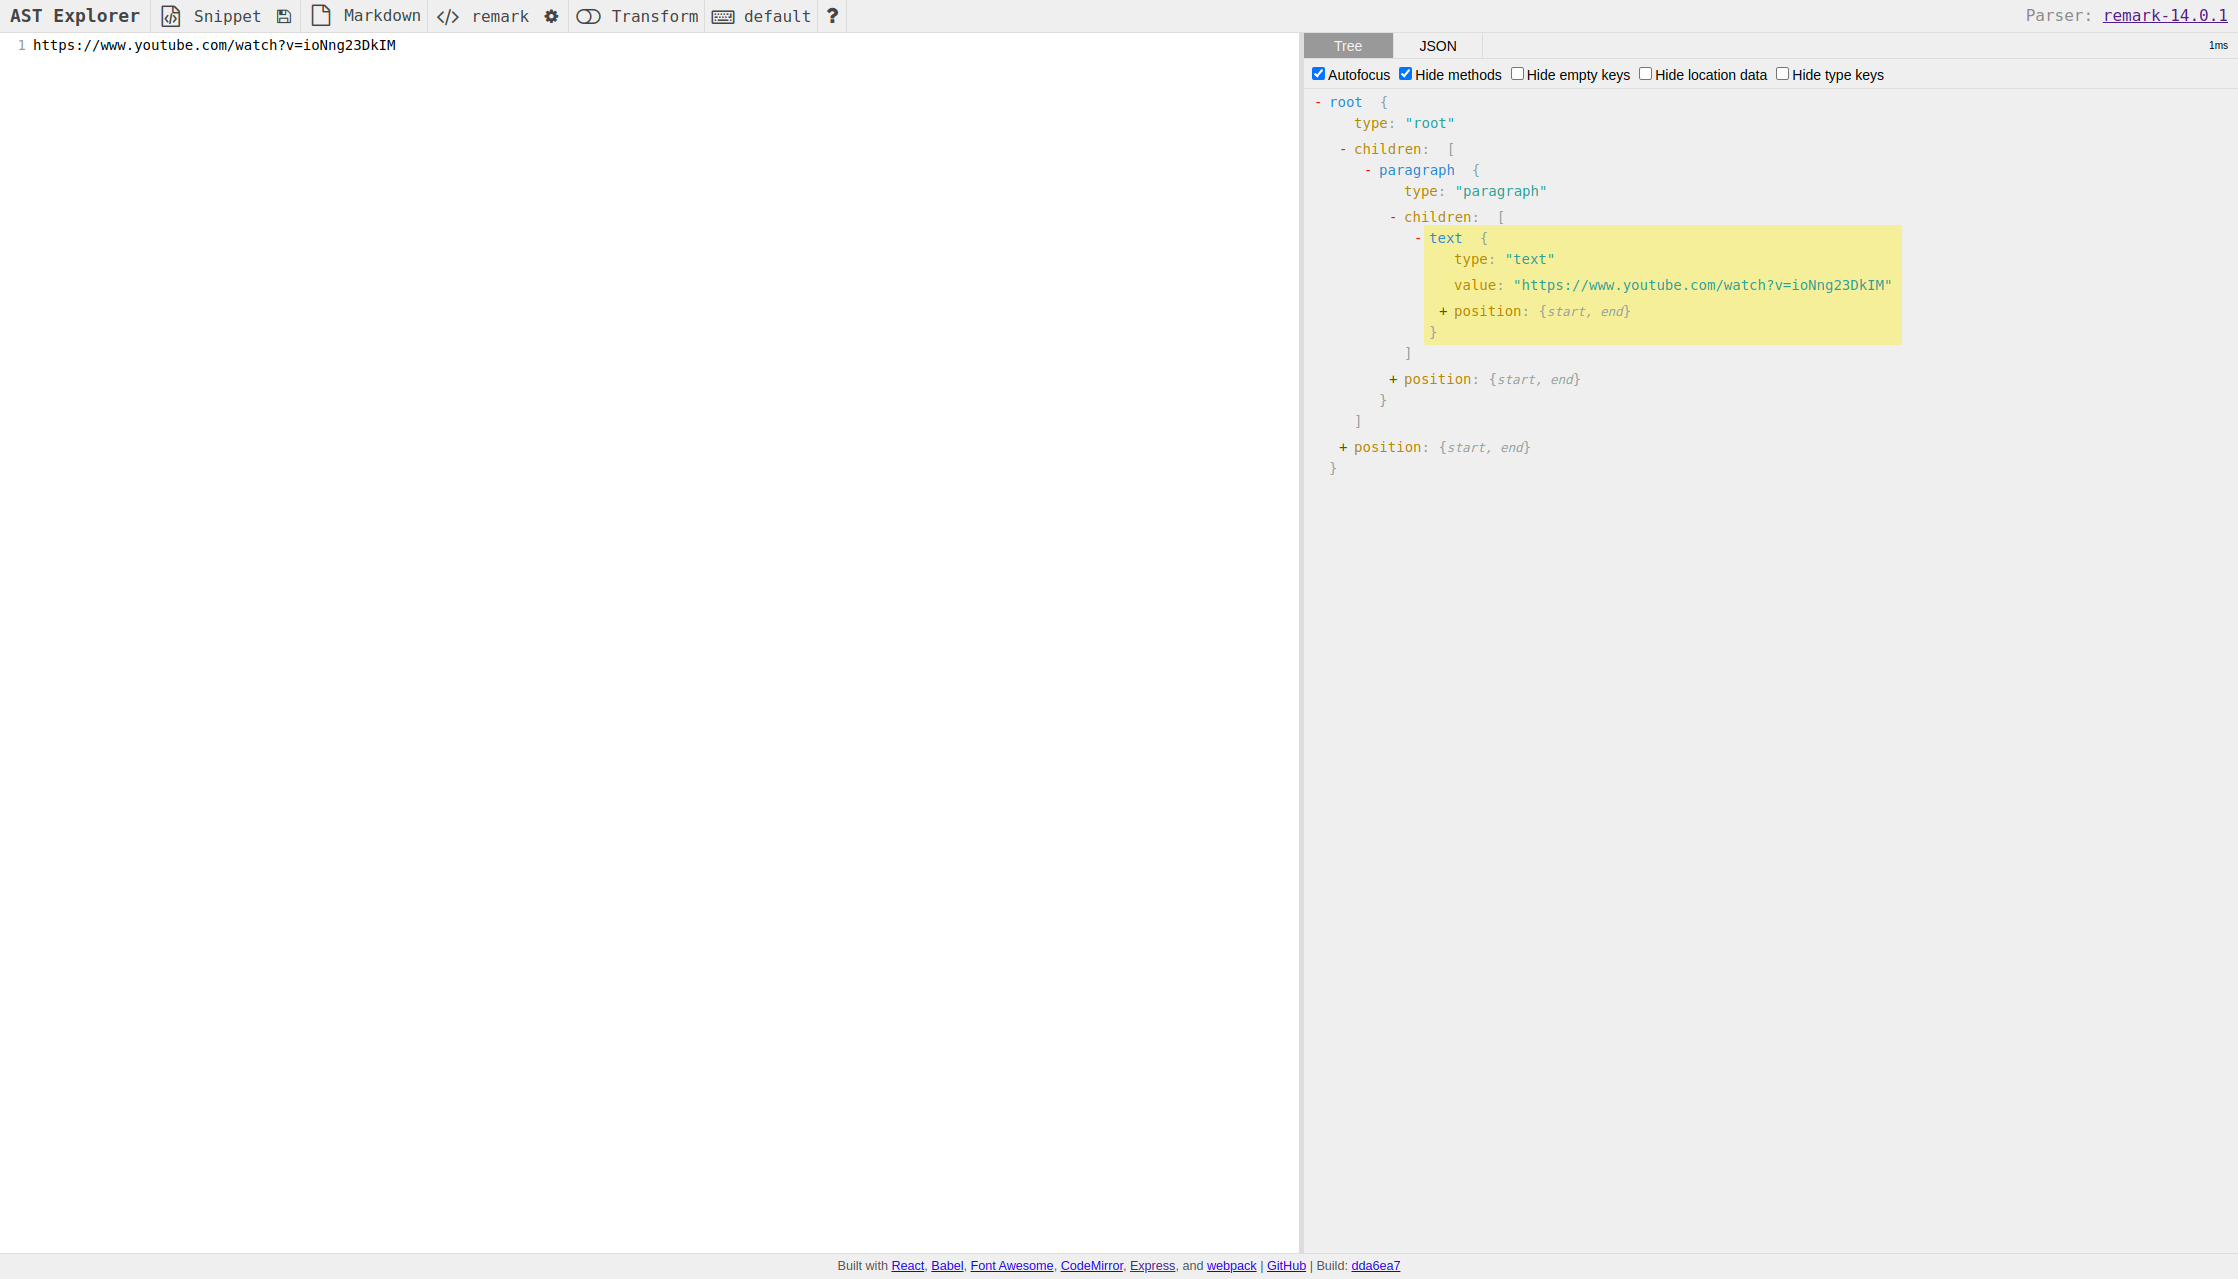Enable the Hide location data checkbox
Screen dimensions: 2238x1279
(x=1645, y=73)
